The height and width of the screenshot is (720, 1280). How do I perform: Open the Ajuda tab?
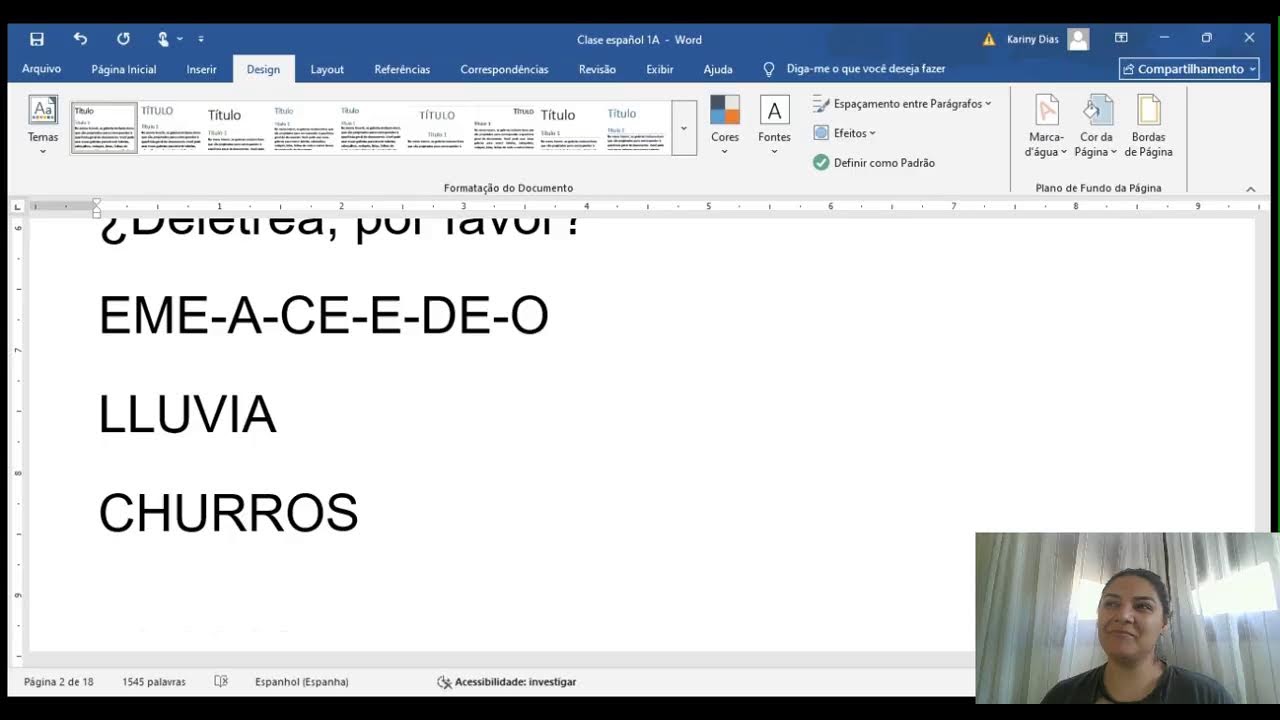click(x=718, y=69)
